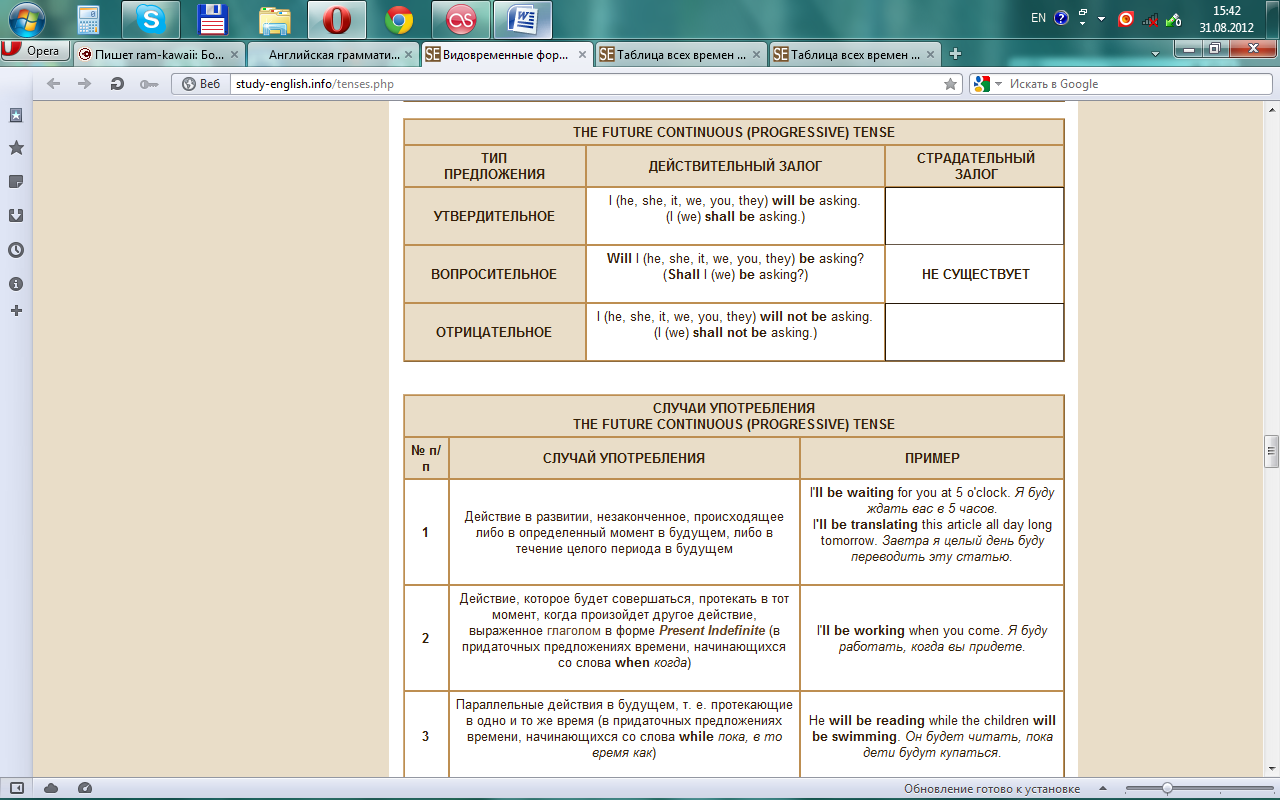Click 'Обновление готово к установке' notification
The image size is (1280, 800).
pyautogui.click(x=992, y=789)
